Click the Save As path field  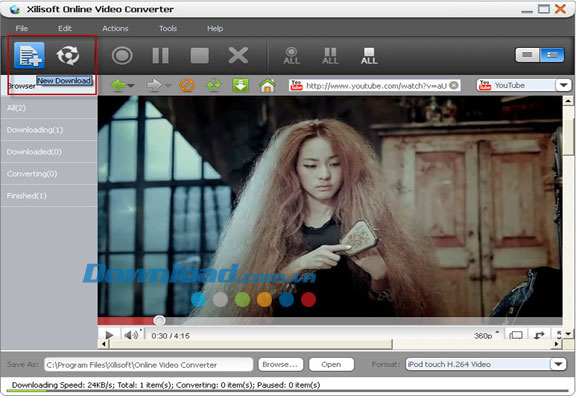click(149, 365)
